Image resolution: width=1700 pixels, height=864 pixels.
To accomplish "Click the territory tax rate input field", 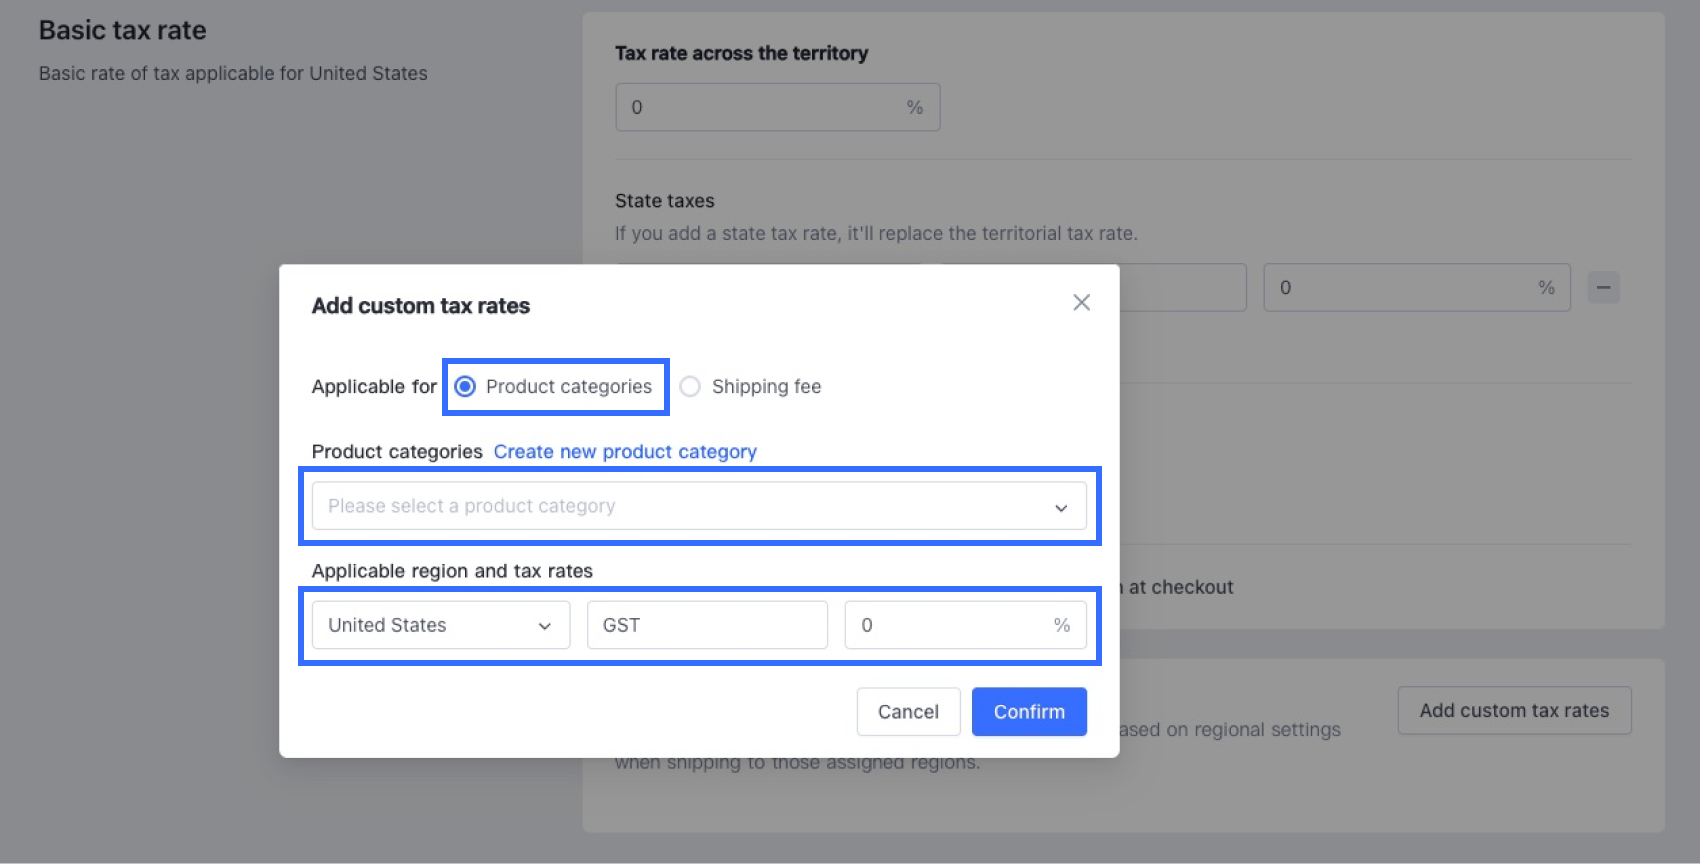I will pyautogui.click(x=777, y=107).
